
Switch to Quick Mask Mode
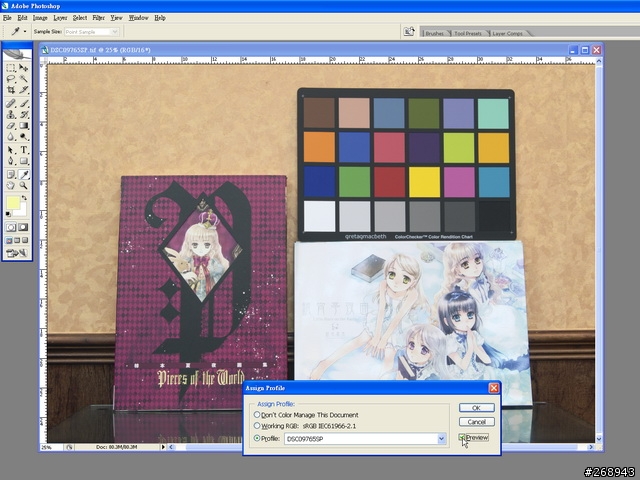(23, 227)
